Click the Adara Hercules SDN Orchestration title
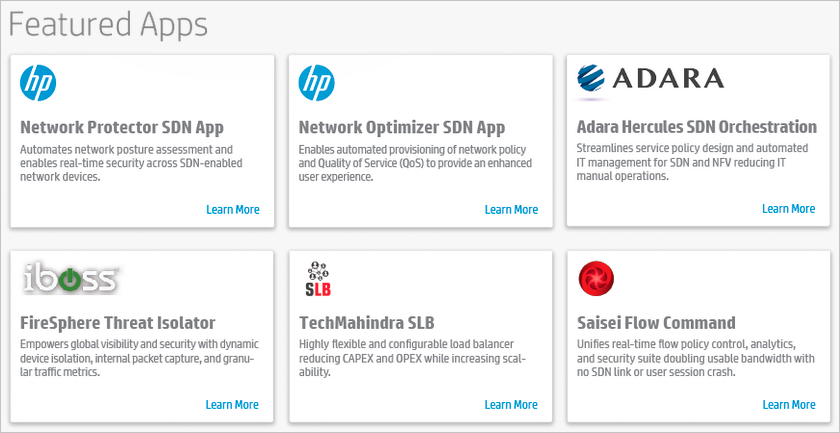 pos(697,128)
